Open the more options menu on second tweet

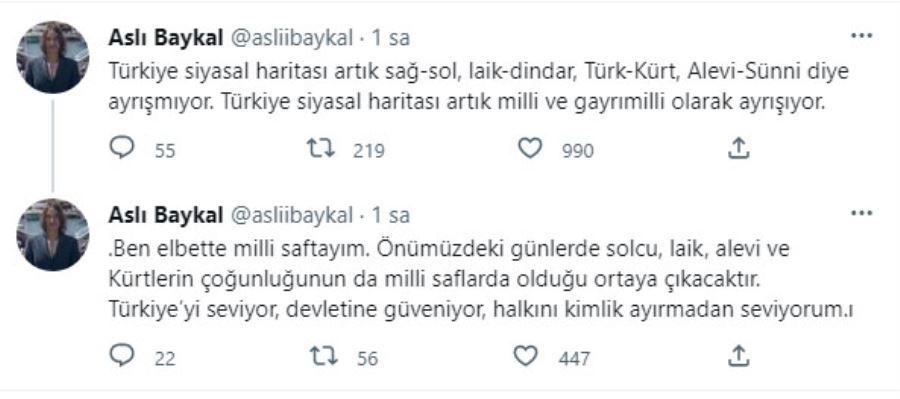pos(862,214)
